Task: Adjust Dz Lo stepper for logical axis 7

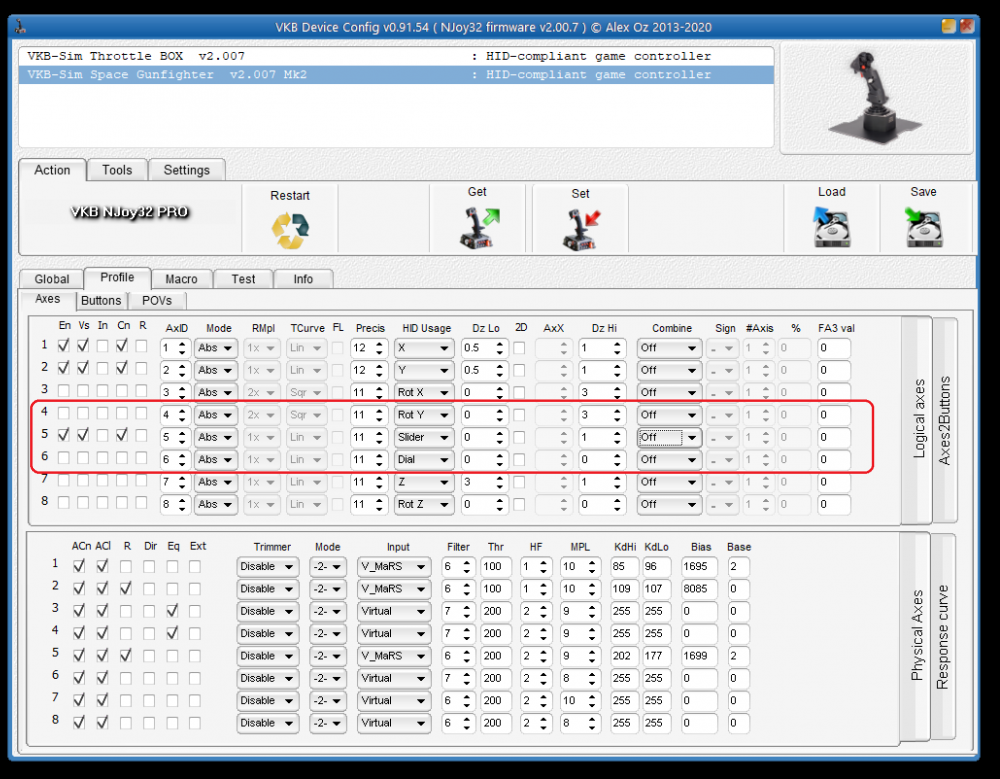Action: click(x=500, y=482)
